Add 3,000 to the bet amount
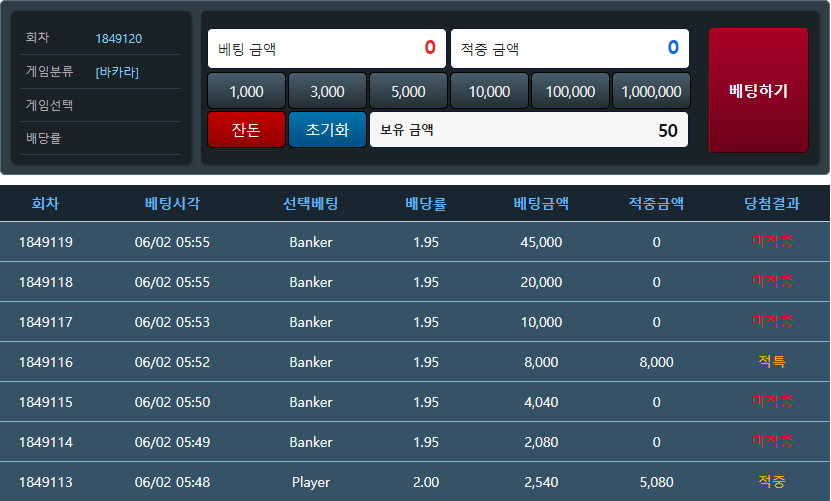The height and width of the screenshot is (501, 831). click(328, 91)
